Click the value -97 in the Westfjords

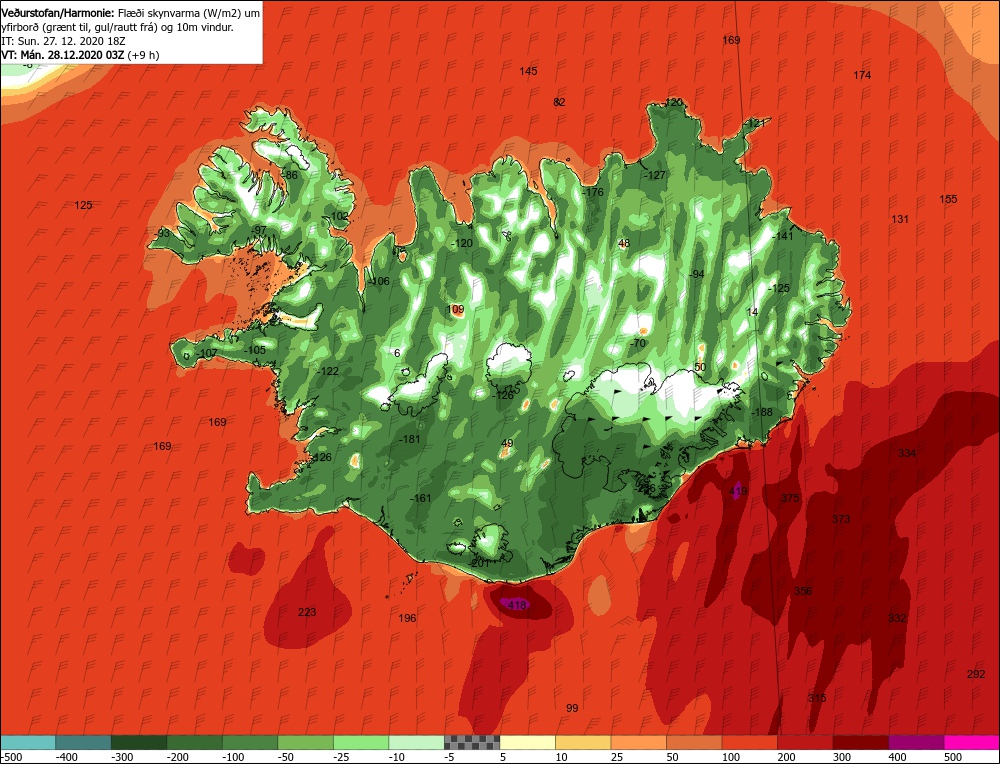pos(258,230)
